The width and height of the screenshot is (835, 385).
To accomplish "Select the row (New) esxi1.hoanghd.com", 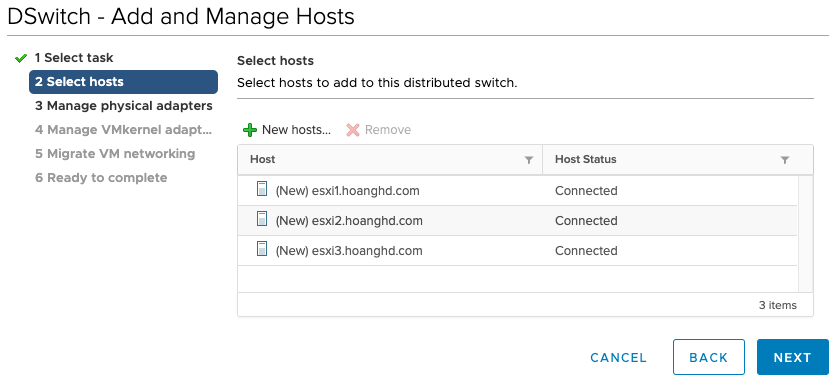I will [x=518, y=191].
